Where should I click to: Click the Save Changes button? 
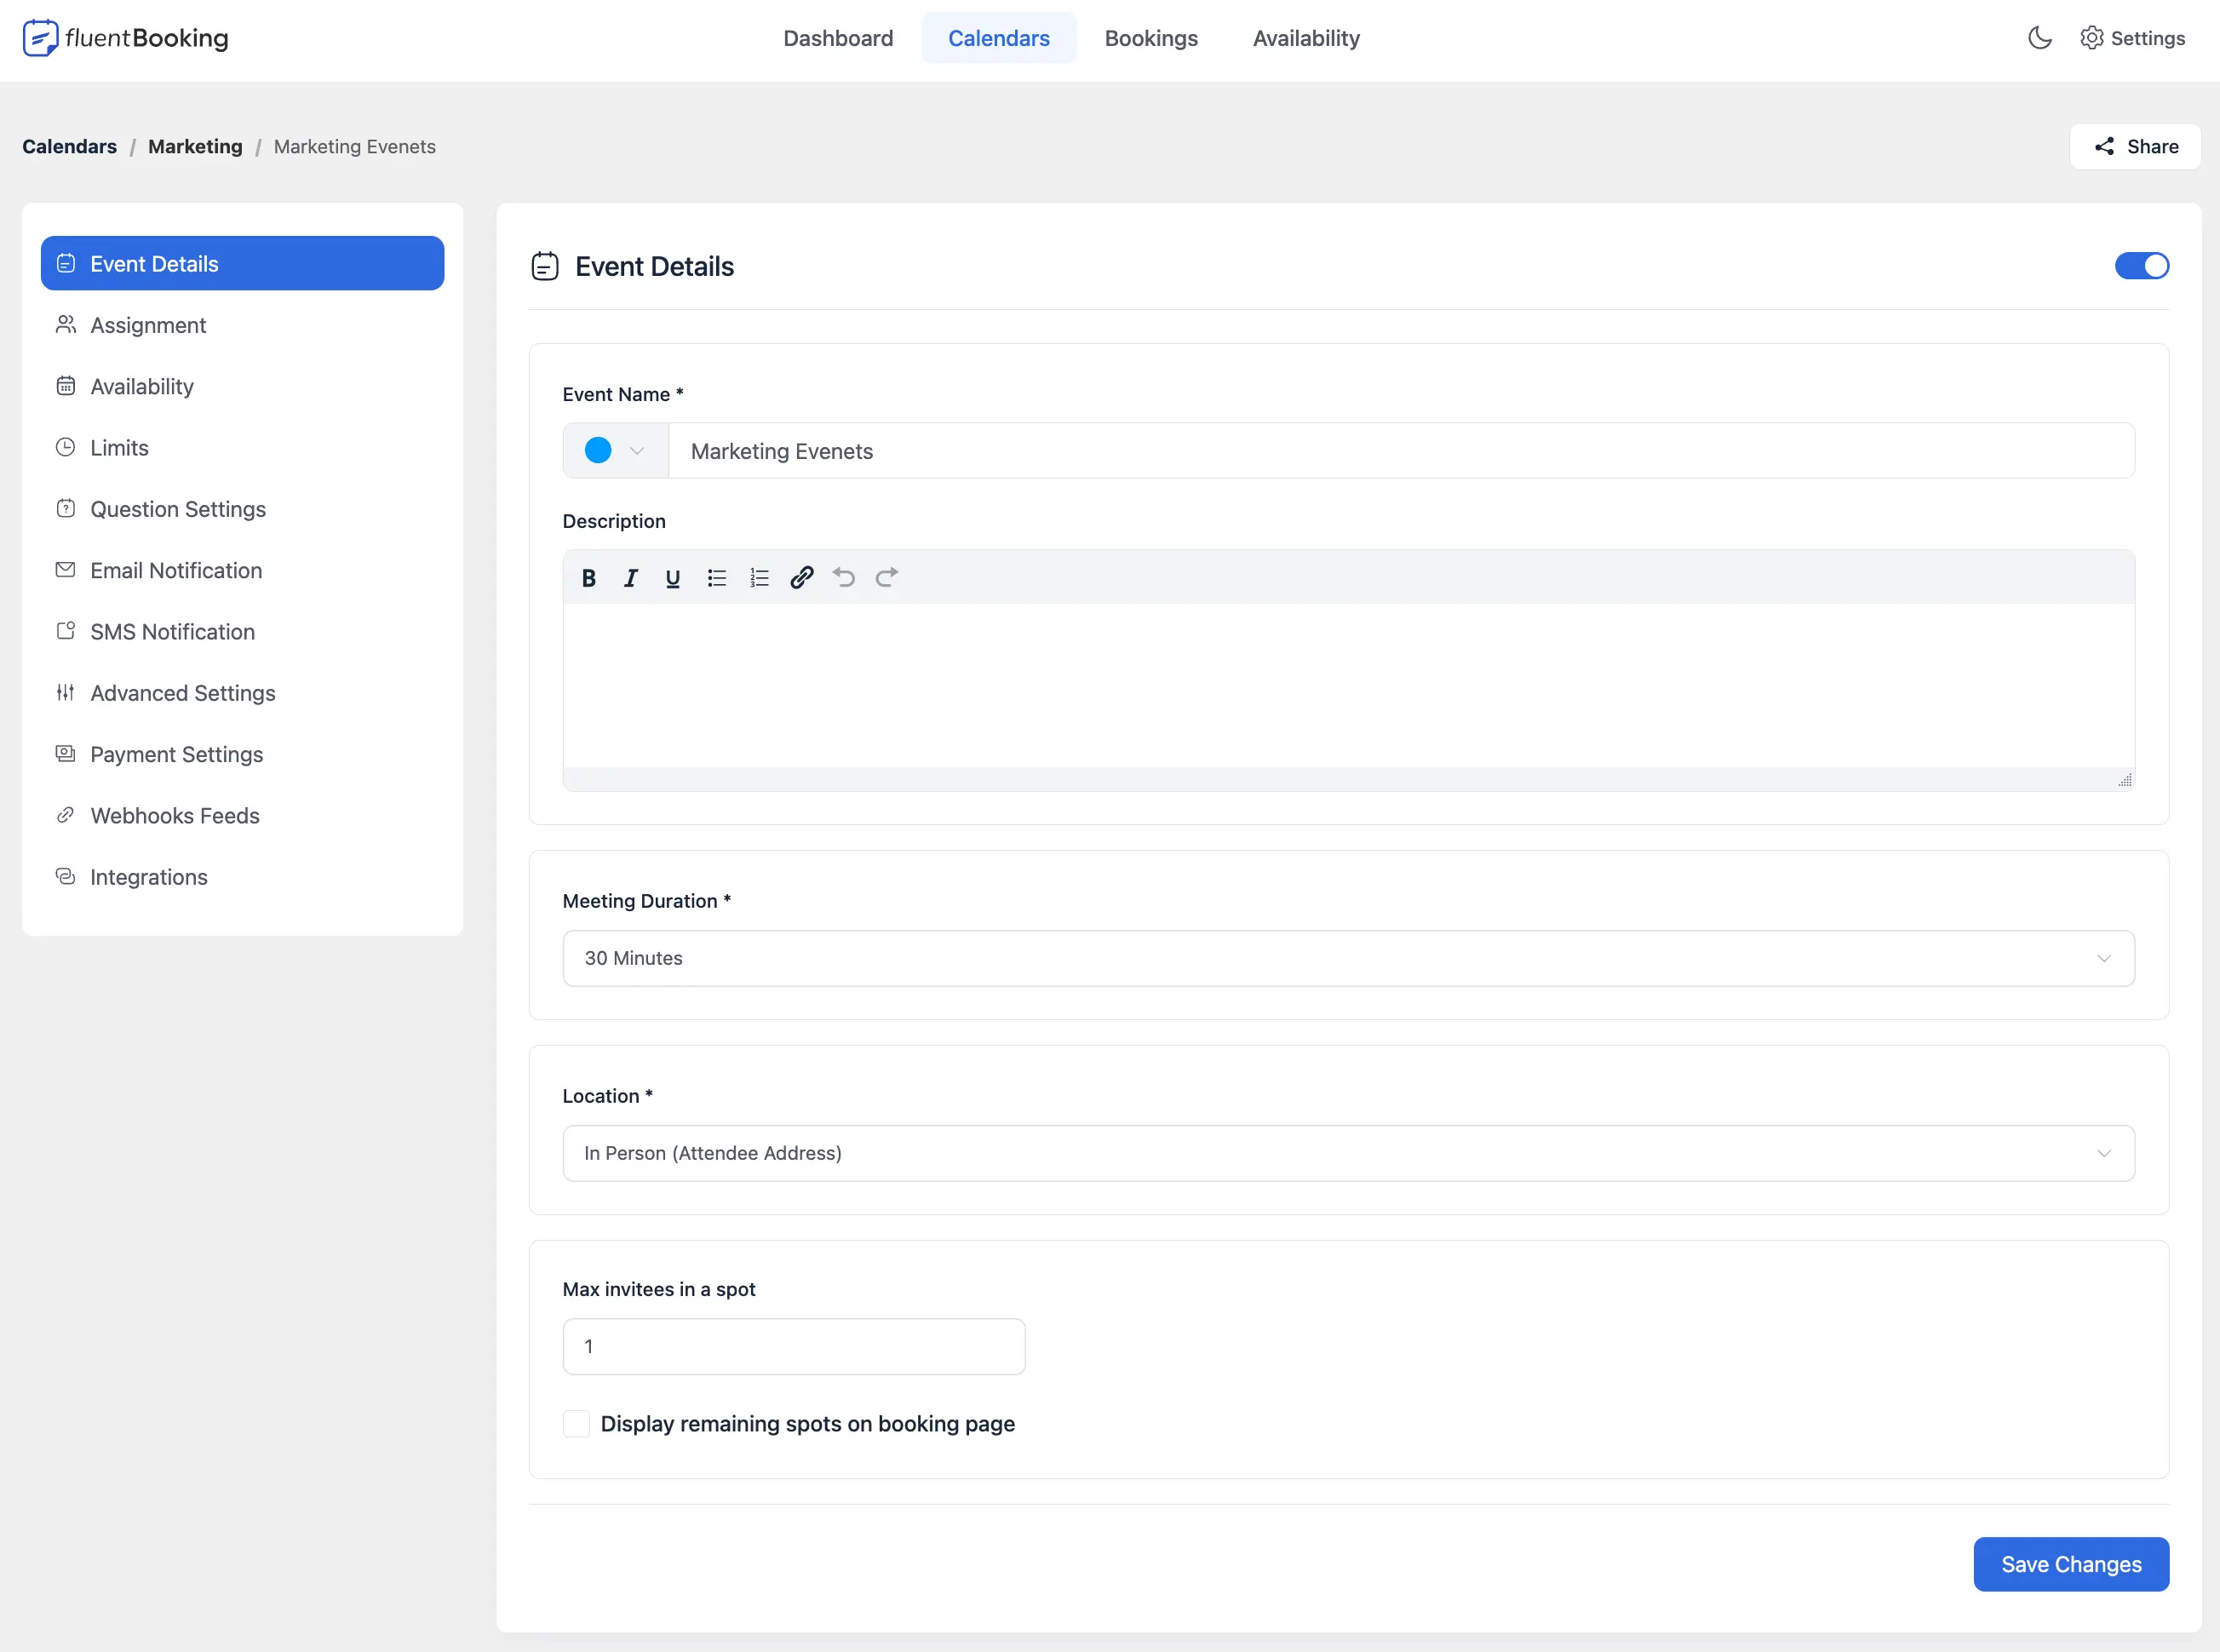(x=2071, y=1564)
